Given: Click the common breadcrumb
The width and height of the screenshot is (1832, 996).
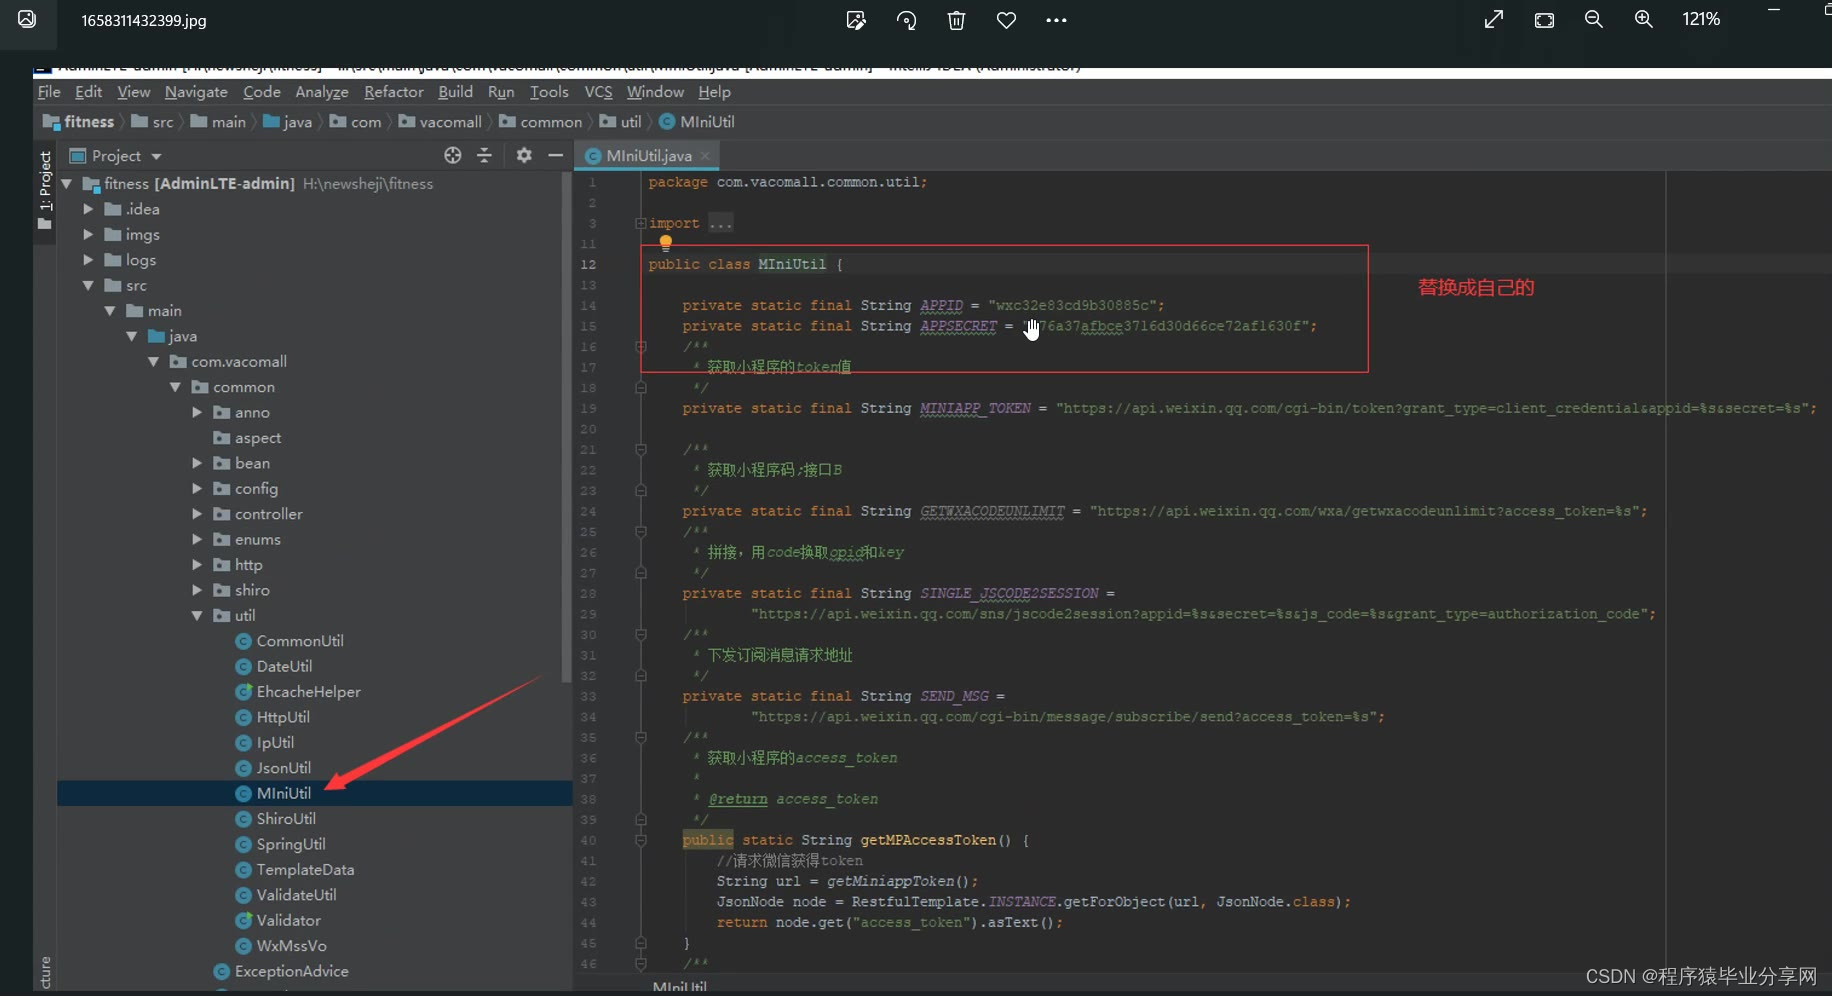Looking at the screenshot, I should [540, 122].
